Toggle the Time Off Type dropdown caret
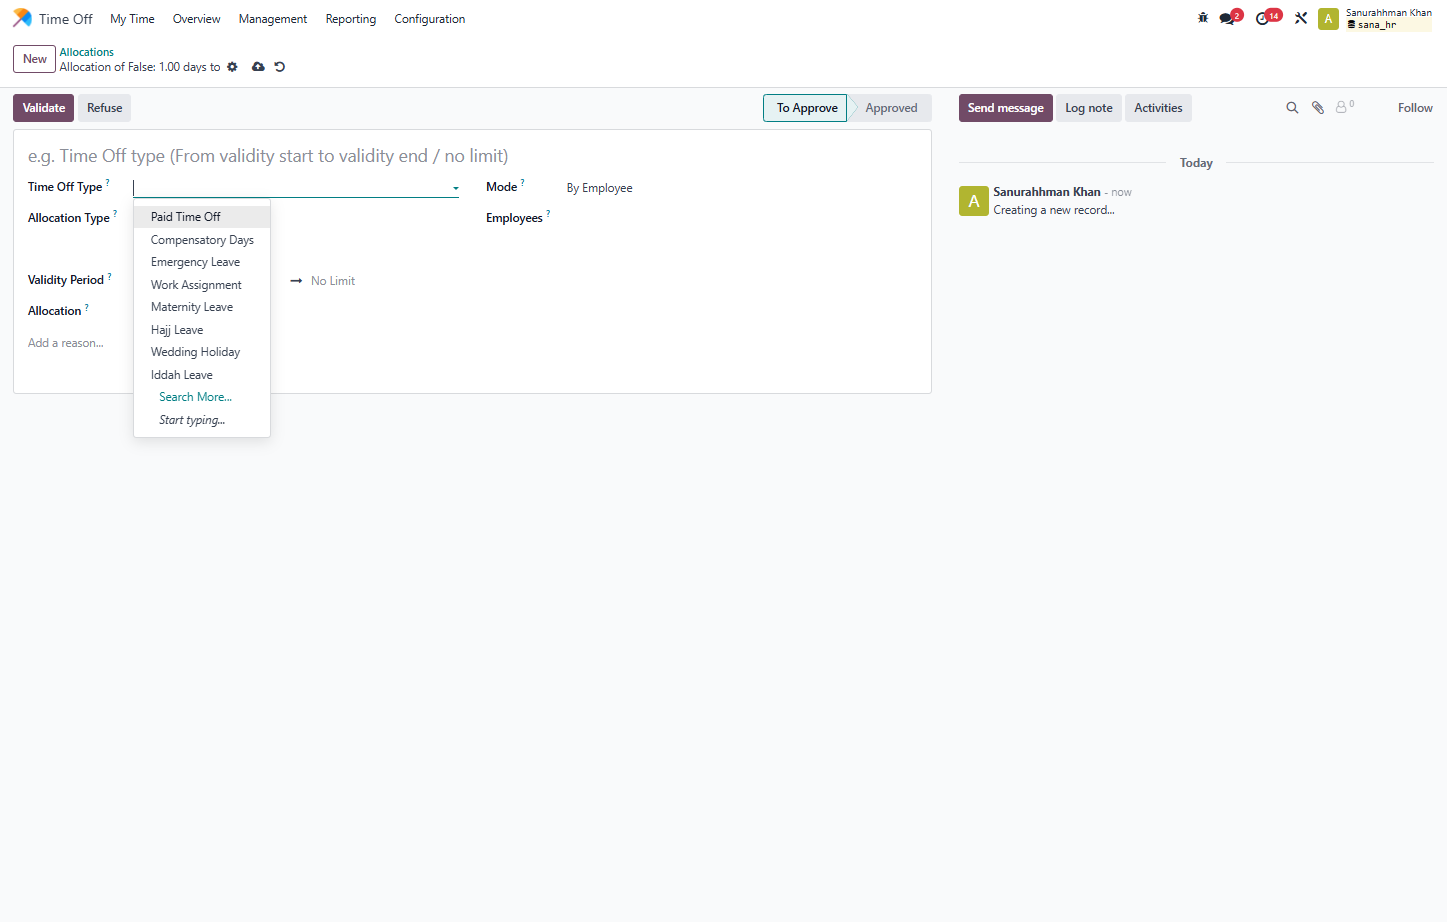This screenshot has width=1447, height=922. click(x=455, y=188)
